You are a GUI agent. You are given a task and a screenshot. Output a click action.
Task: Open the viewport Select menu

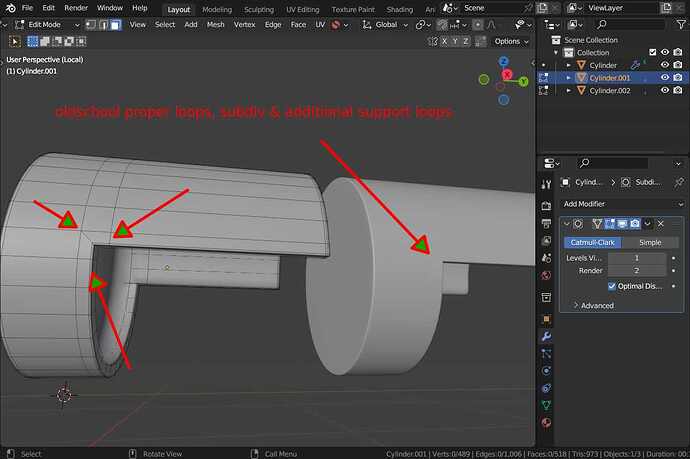(165, 25)
